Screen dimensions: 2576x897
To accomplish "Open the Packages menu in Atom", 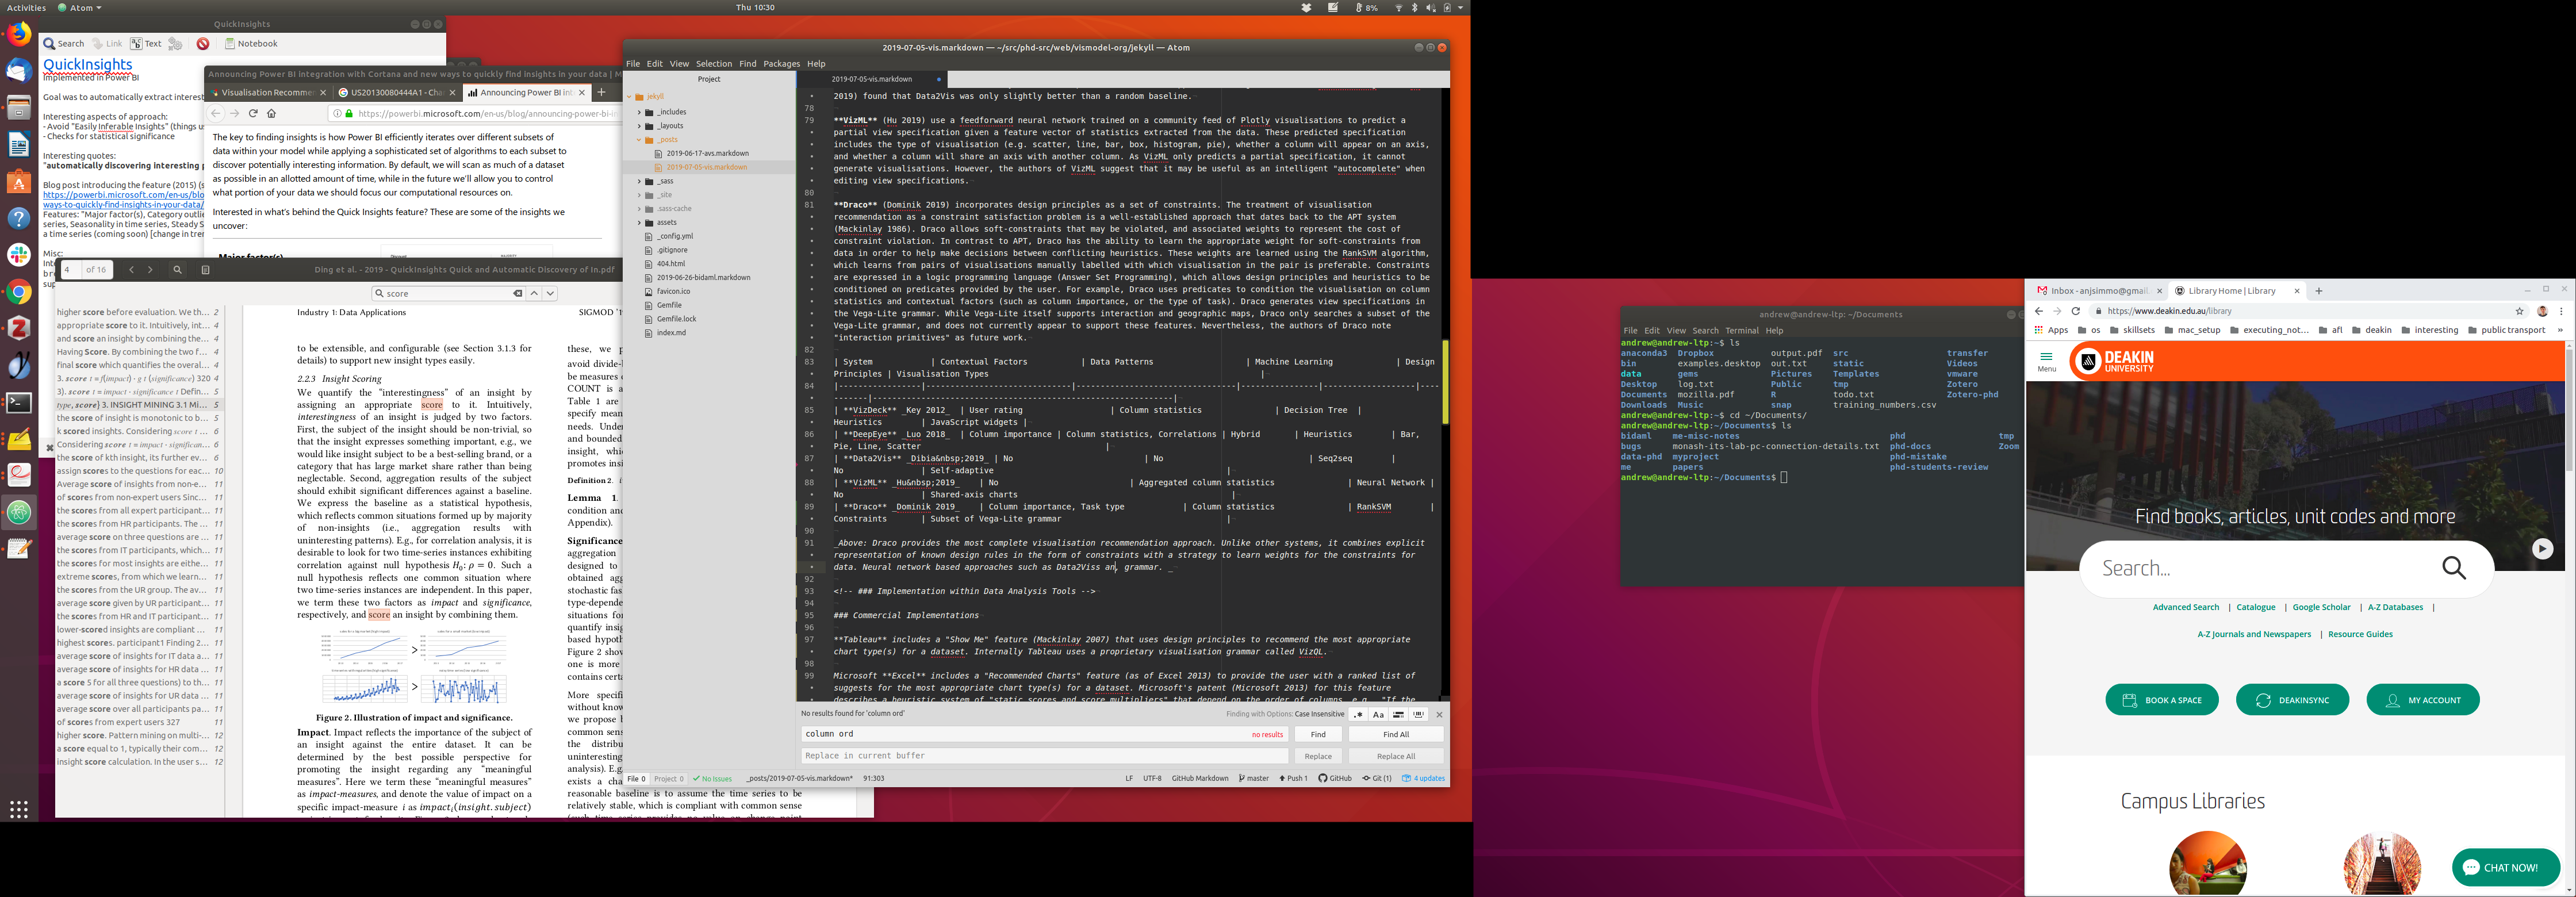I will (x=781, y=64).
